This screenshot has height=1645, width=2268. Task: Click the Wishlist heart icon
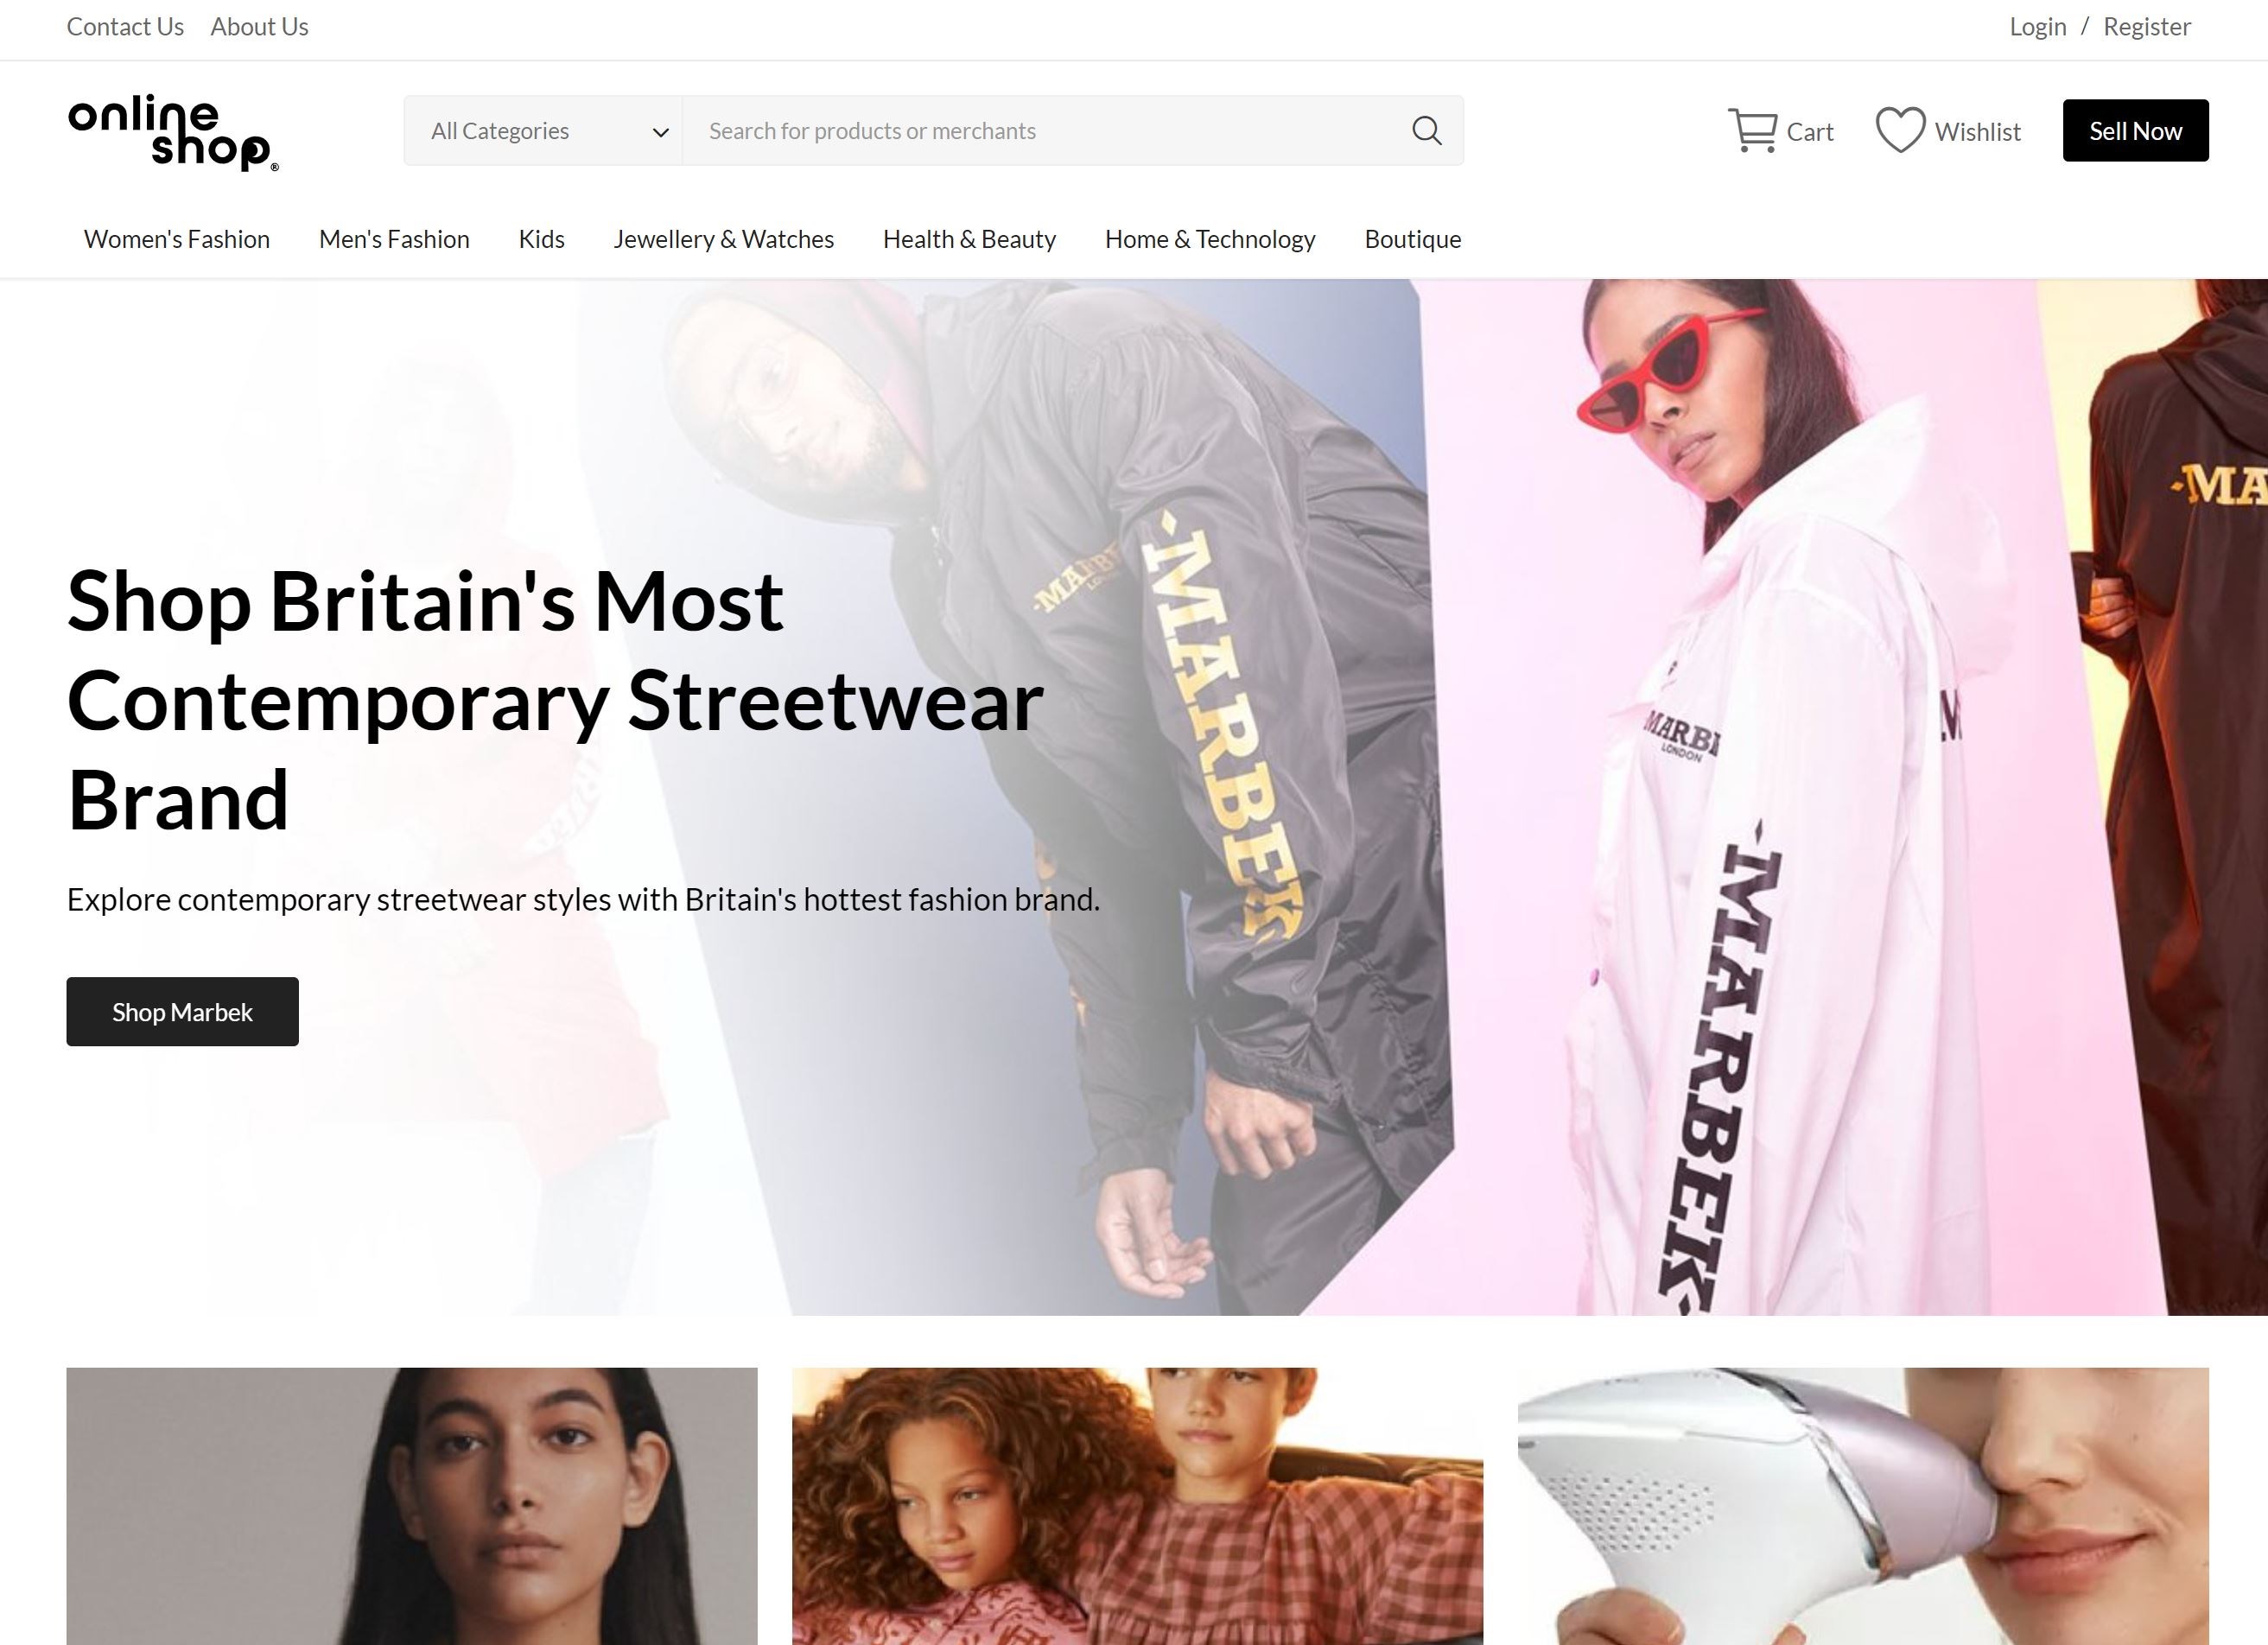pyautogui.click(x=1900, y=130)
